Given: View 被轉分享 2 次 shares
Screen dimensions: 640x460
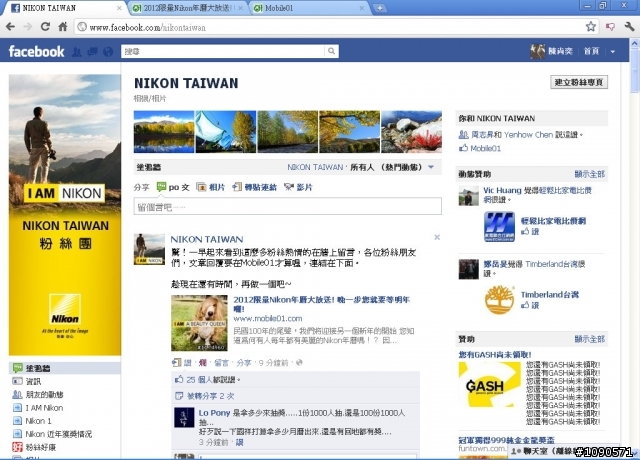Looking at the screenshot, I should [x=210, y=396].
